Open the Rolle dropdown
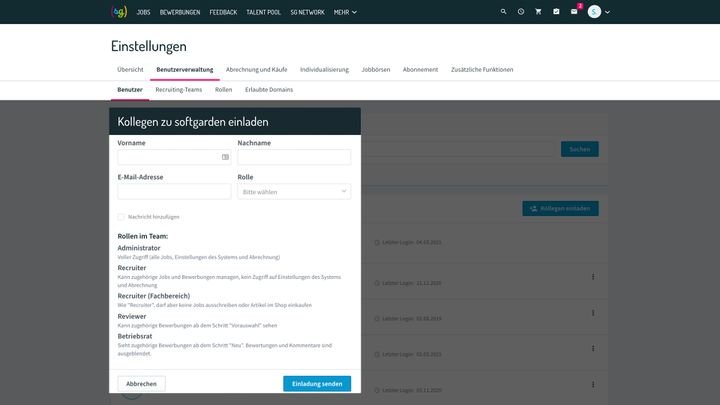Viewport: 720px width, 405px height. tap(294, 191)
